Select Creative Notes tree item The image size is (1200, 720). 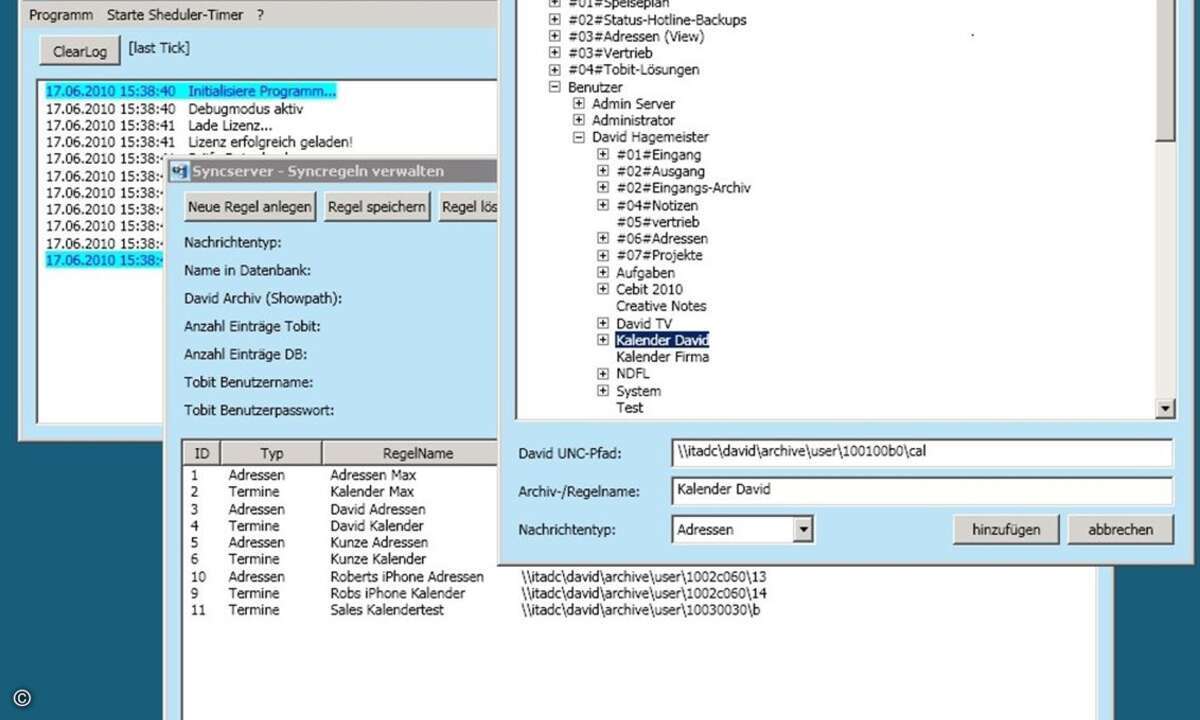[661, 306]
